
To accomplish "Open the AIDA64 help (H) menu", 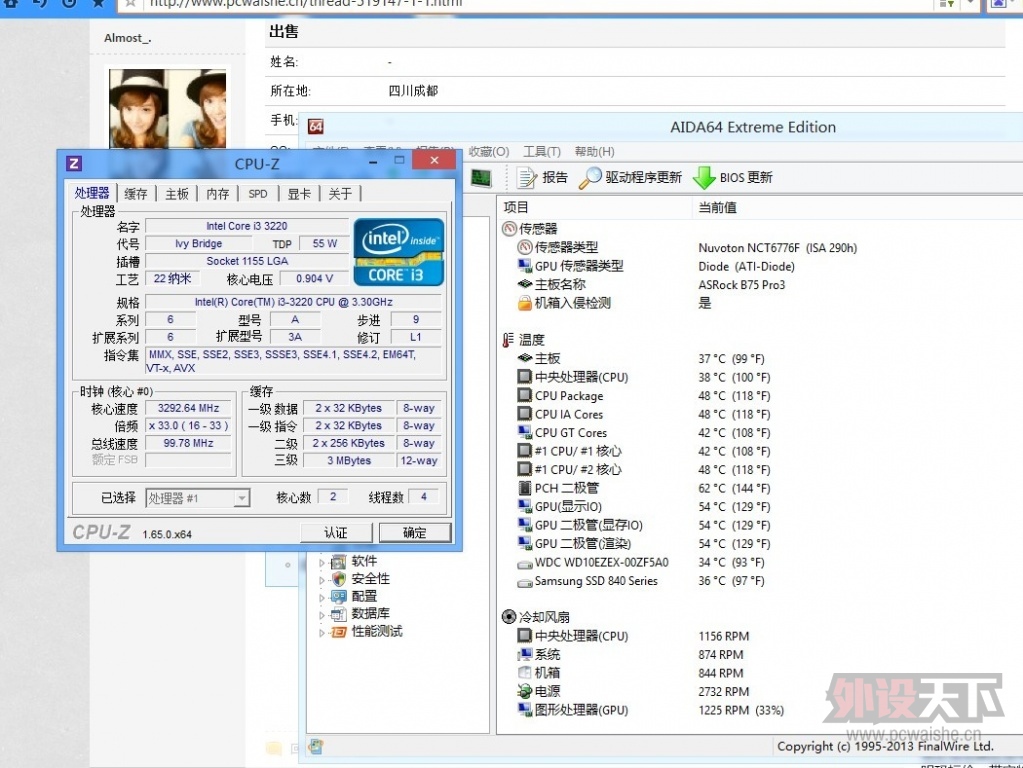I will click(594, 151).
